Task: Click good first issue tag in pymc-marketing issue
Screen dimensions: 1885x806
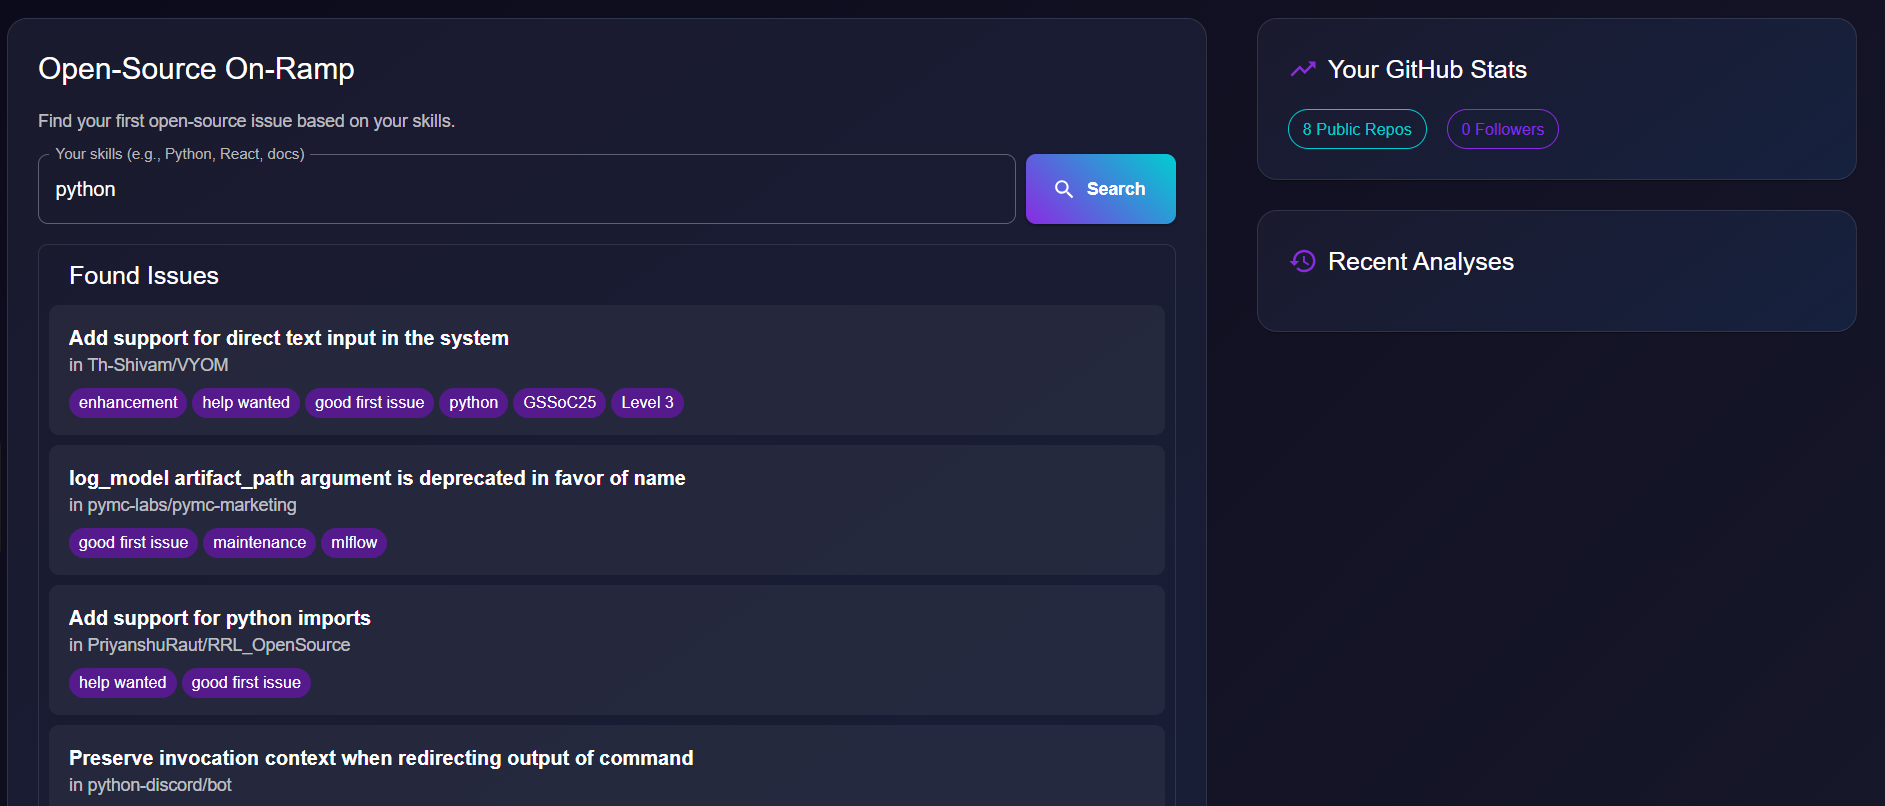Action: [x=133, y=542]
